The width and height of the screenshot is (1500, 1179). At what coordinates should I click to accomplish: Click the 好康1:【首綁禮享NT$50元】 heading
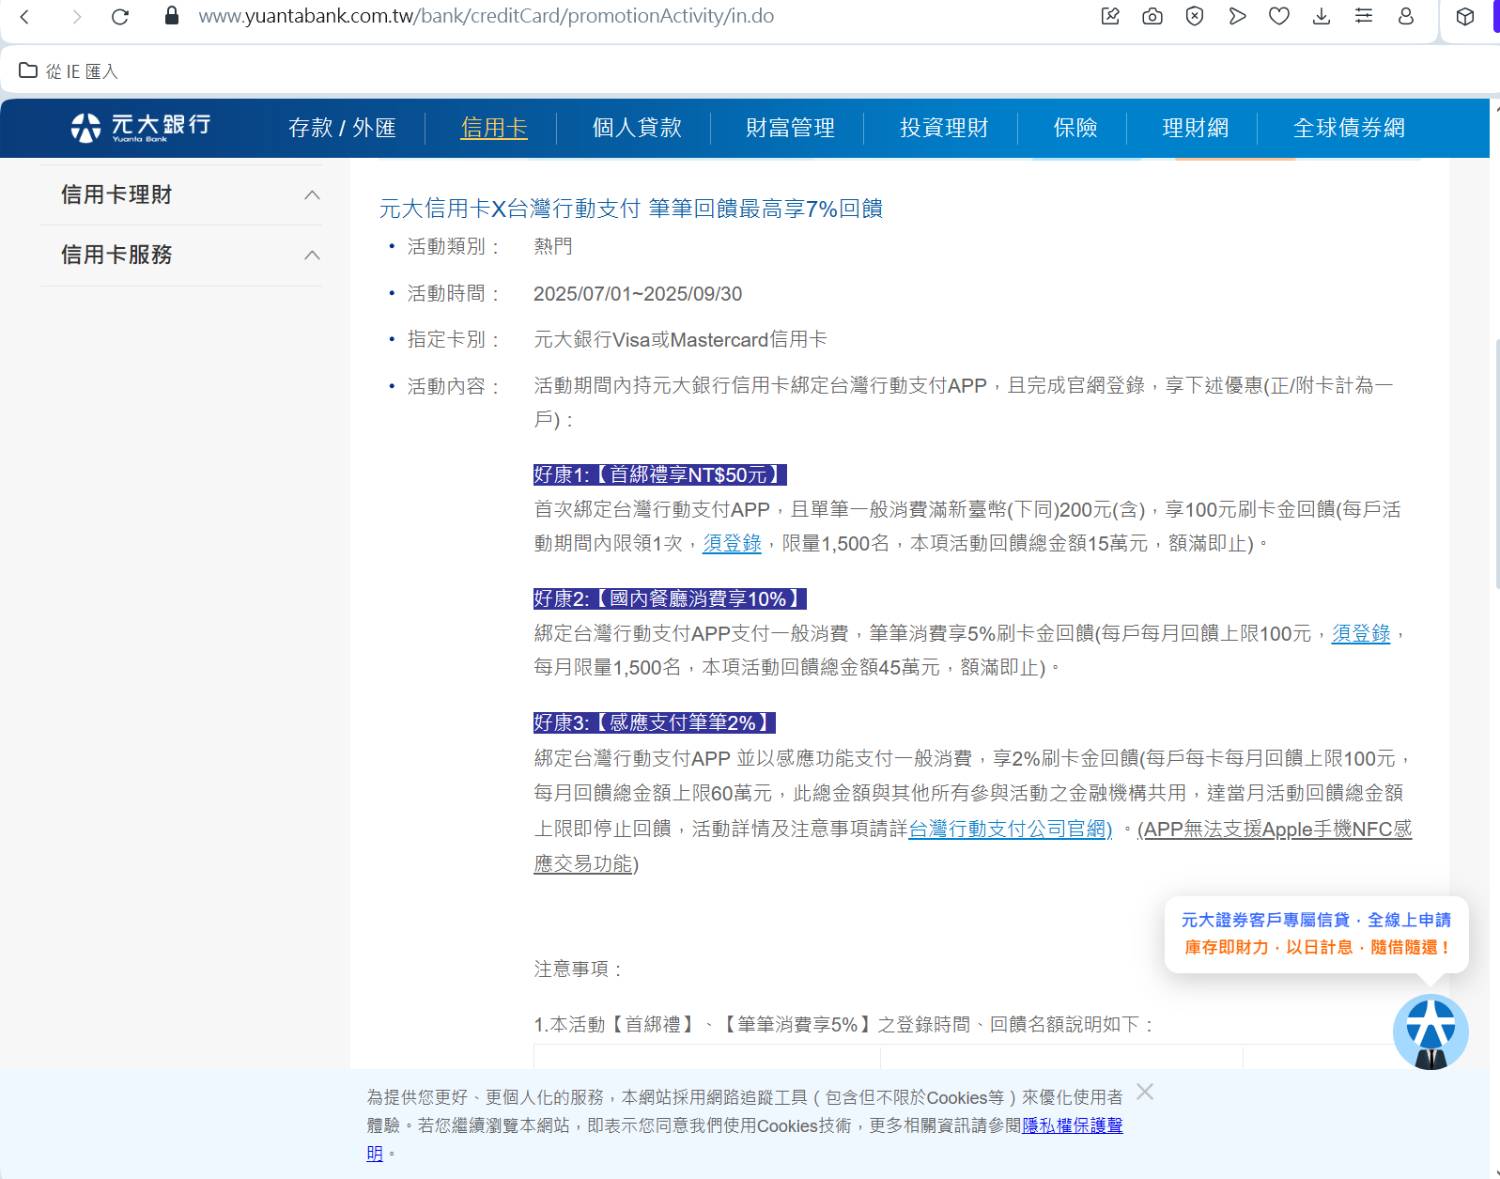coord(660,475)
